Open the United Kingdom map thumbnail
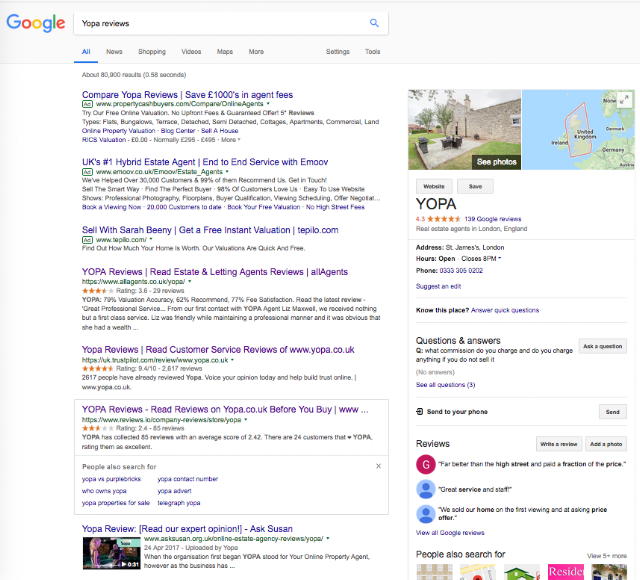Viewport: 640px width, 580px height. pyautogui.click(x=578, y=130)
